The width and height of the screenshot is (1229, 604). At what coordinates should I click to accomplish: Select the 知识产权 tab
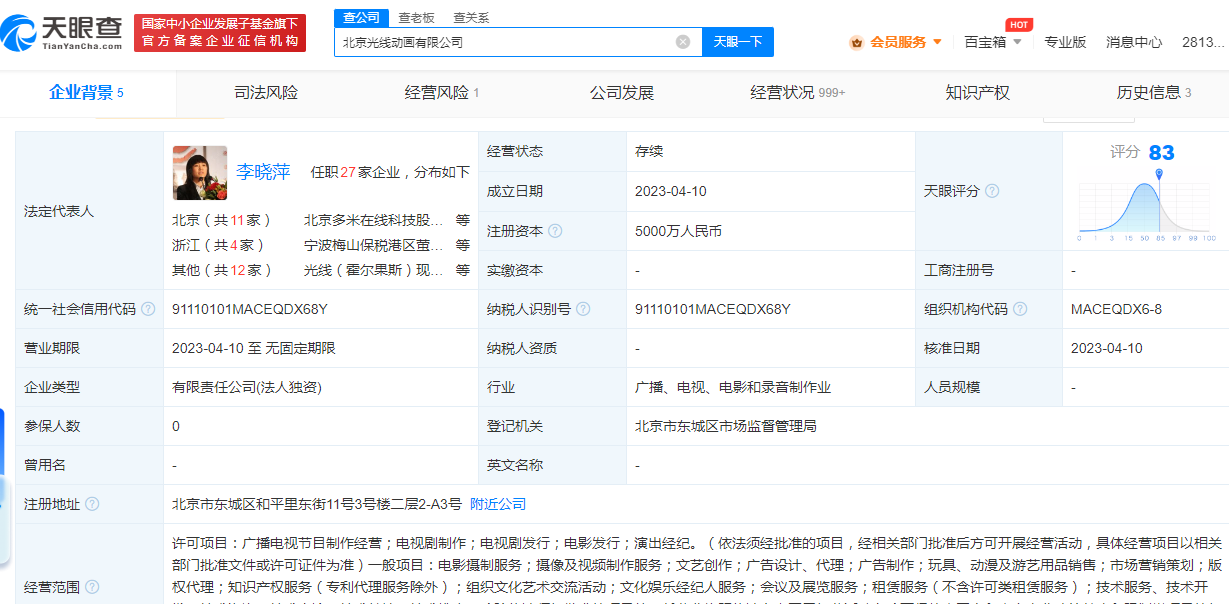(x=978, y=93)
